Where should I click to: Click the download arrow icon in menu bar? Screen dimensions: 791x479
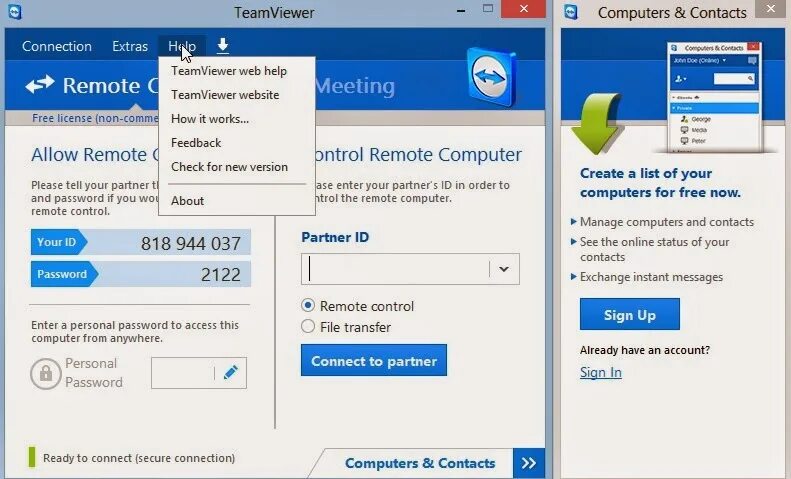(x=222, y=46)
